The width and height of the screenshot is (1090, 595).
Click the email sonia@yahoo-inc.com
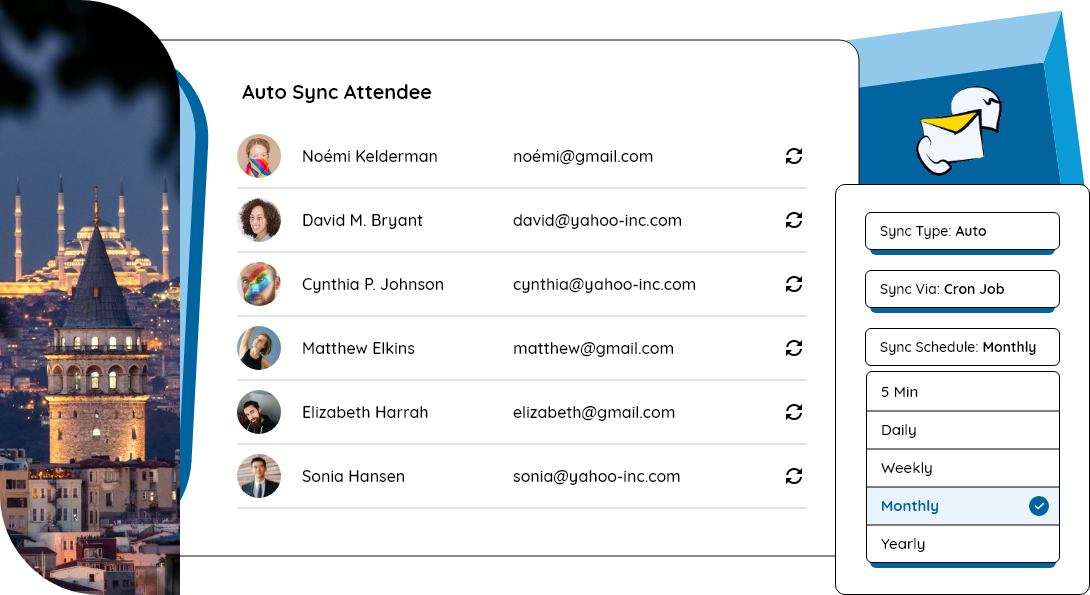596,476
